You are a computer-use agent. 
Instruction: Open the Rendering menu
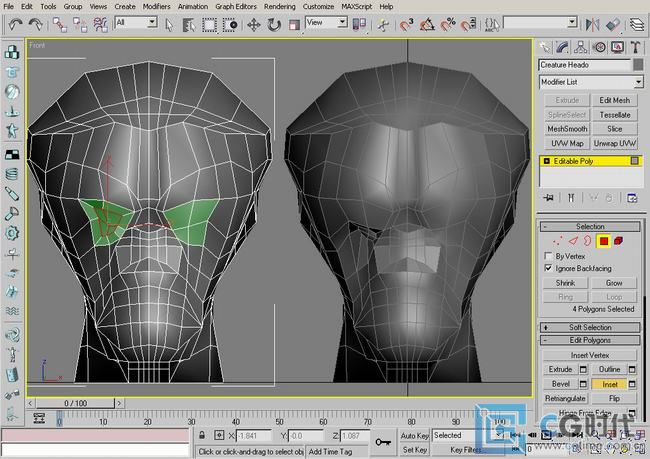click(280, 6)
